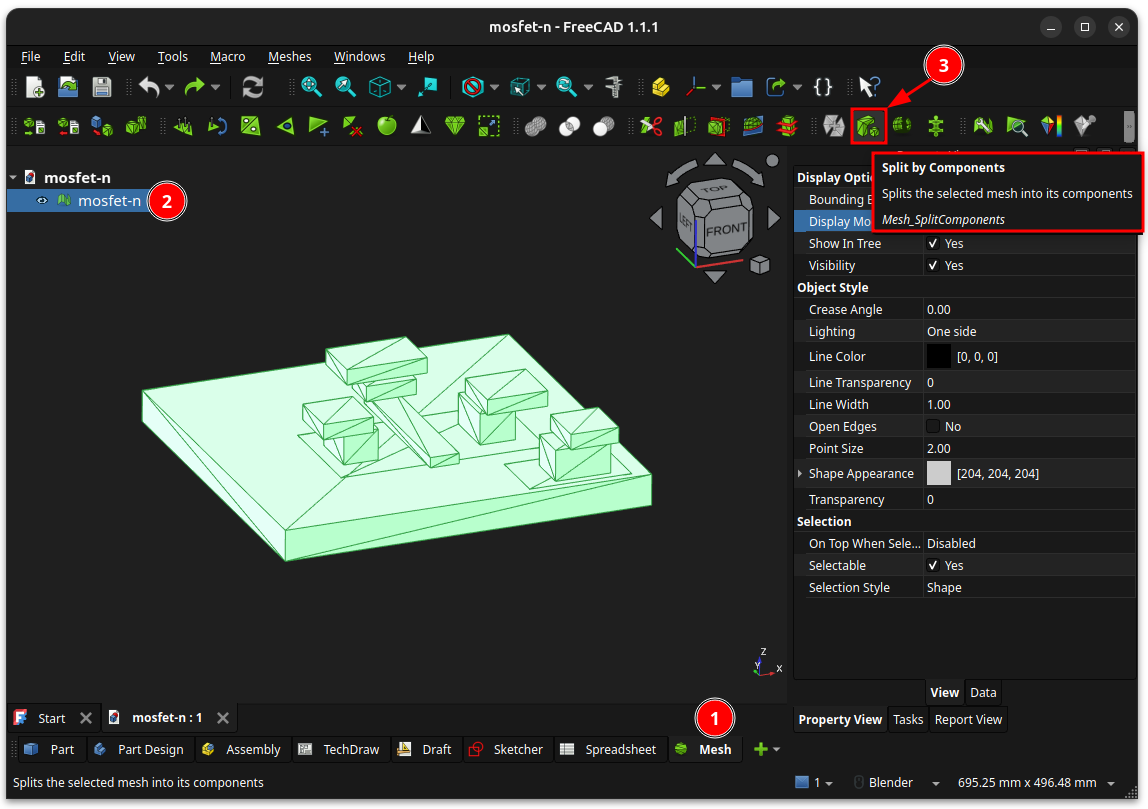
Task: Click the FRONT face of the navigation cube
Action: click(726, 229)
